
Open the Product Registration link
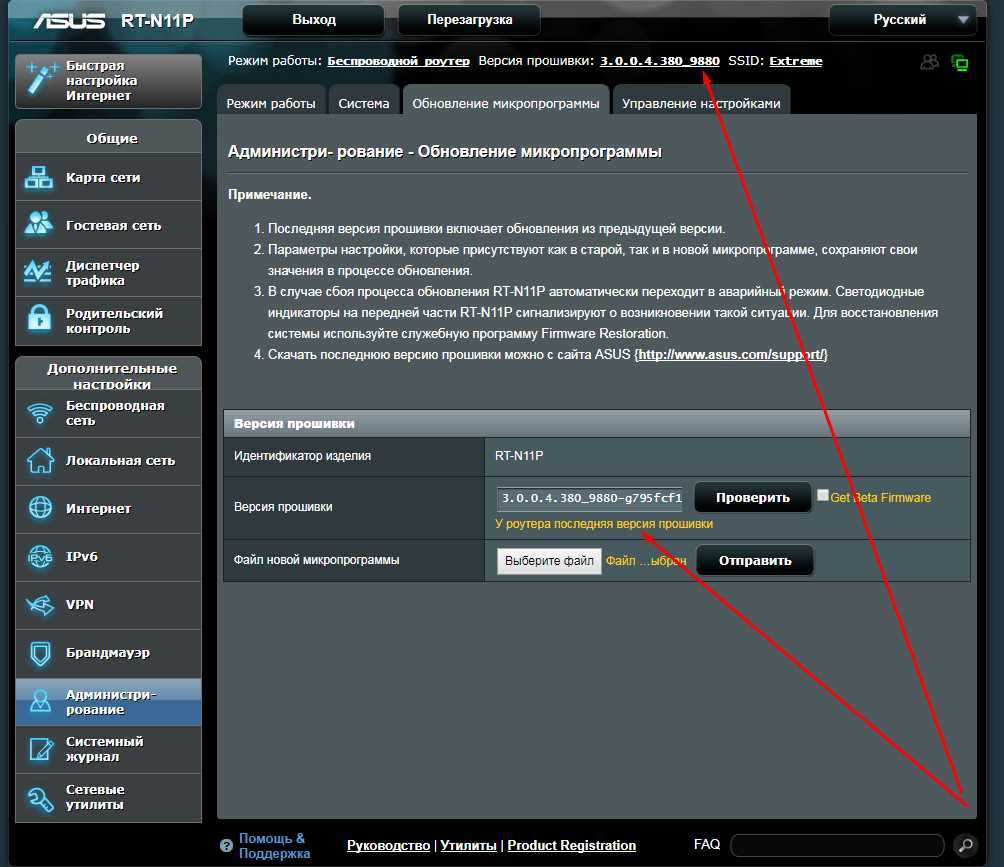tap(572, 845)
